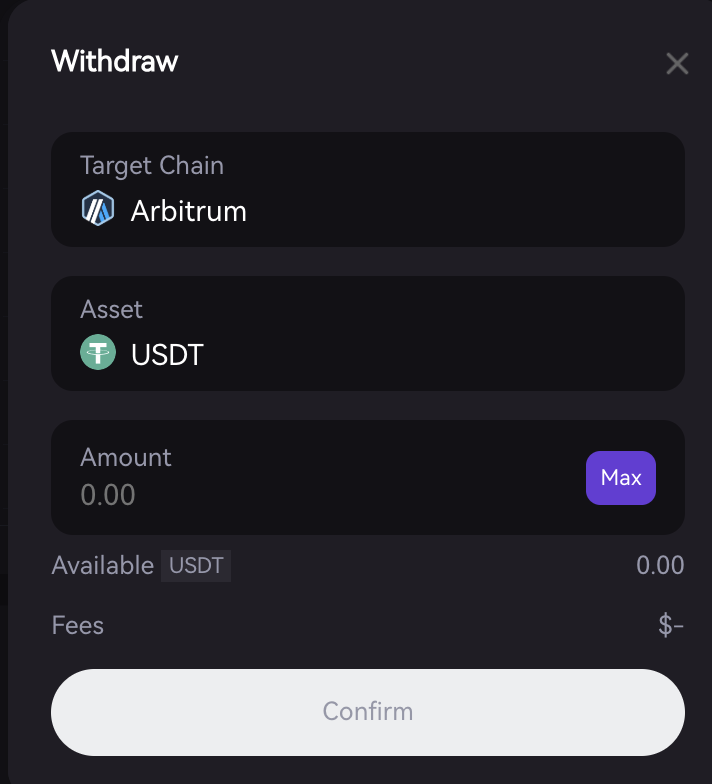Click the "Amount" label text
This screenshot has width=712, height=784.
(x=126, y=457)
